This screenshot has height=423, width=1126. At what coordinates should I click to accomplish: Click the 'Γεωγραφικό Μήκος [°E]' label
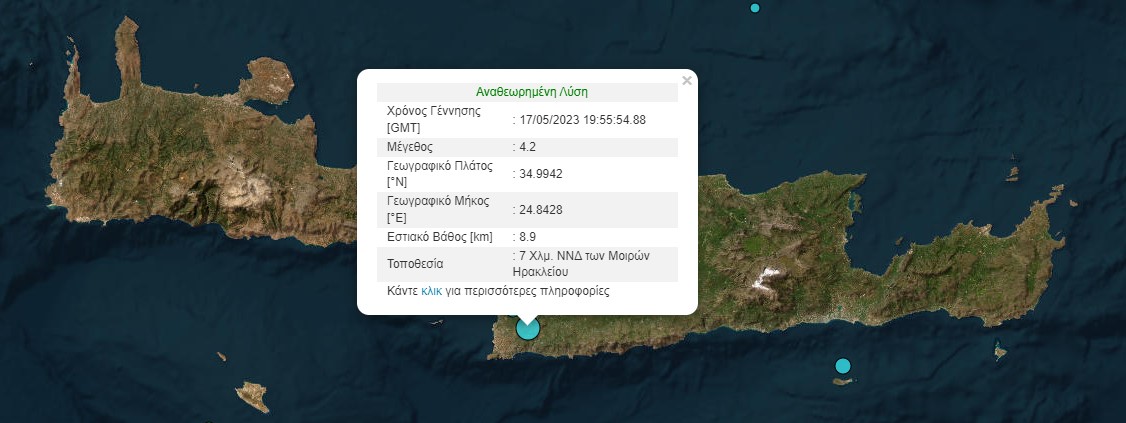[x=438, y=210]
